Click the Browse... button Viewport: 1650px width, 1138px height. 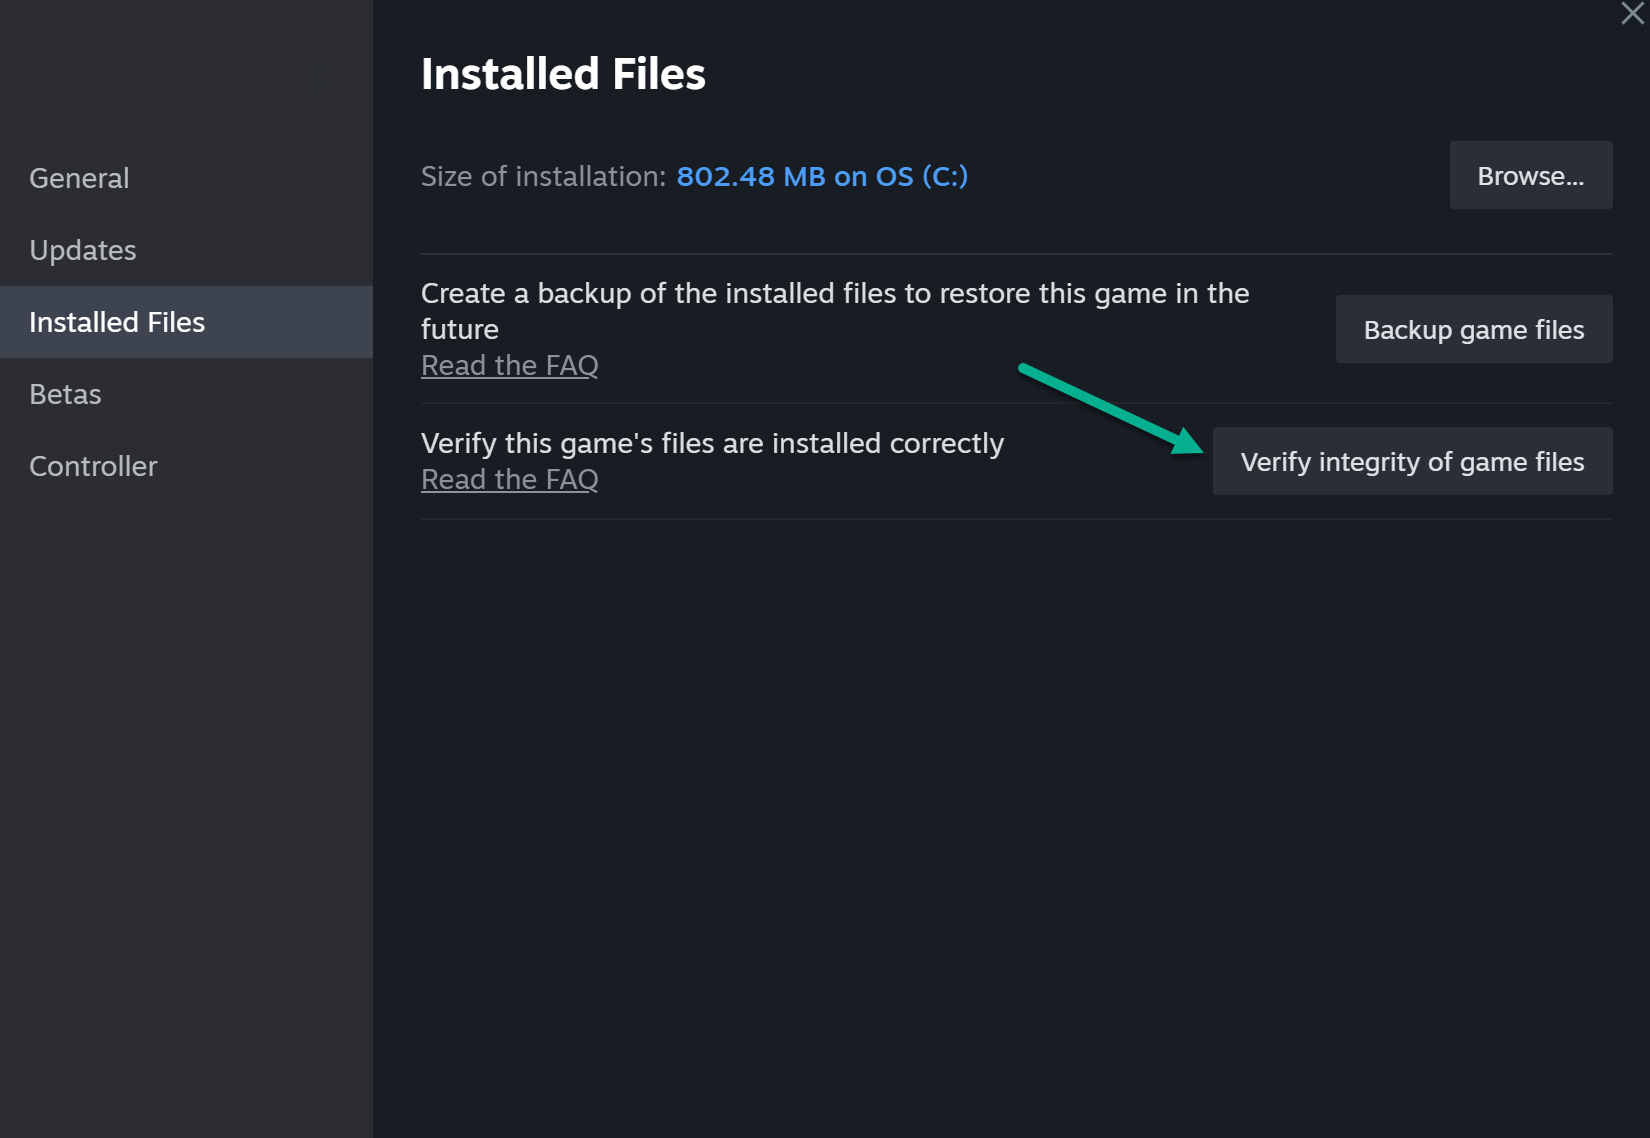pyautogui.click(x=1530, y=176)
